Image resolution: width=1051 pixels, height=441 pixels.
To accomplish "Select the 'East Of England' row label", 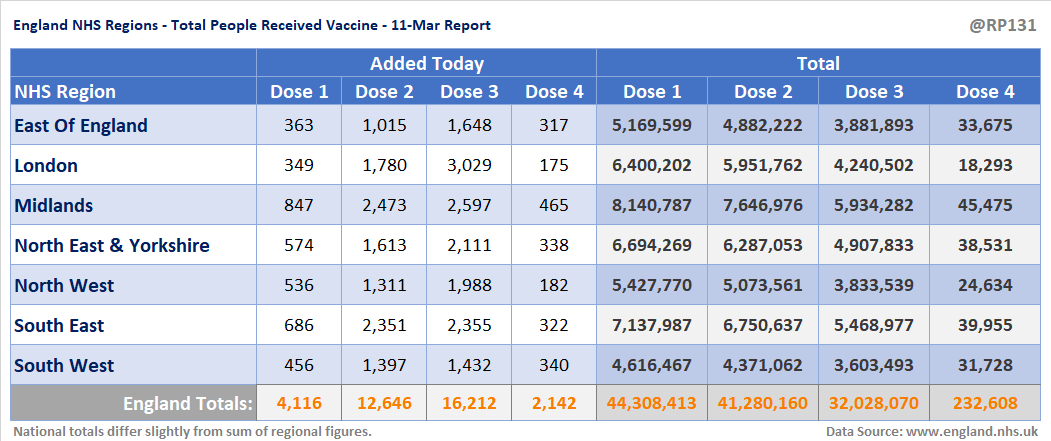I will tap(81, 125).
